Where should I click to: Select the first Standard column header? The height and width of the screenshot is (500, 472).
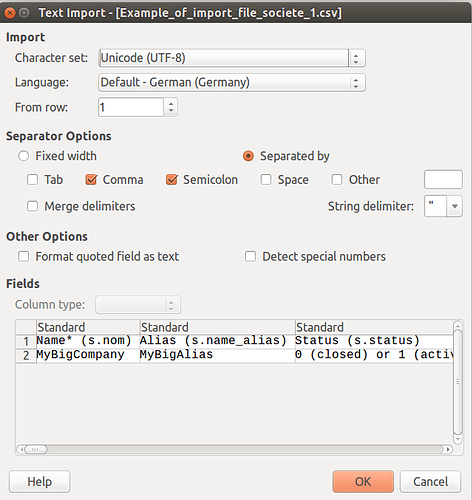[88, 327]
